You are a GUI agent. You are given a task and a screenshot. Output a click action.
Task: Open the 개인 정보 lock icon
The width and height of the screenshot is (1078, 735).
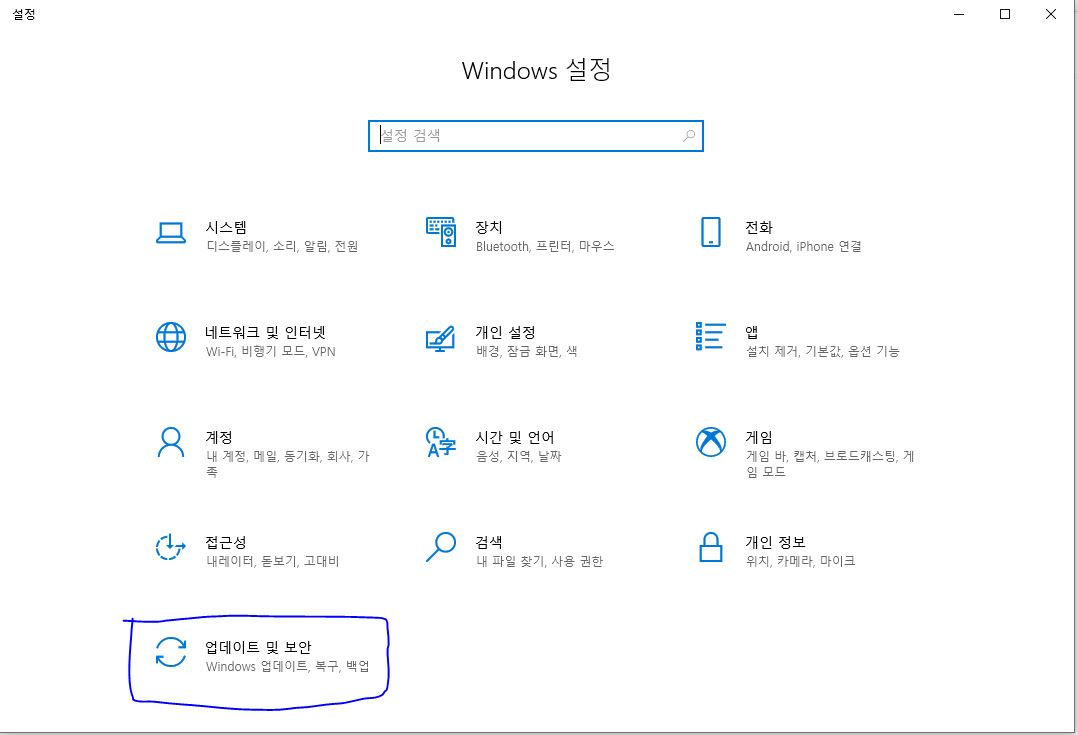point(711,547)
